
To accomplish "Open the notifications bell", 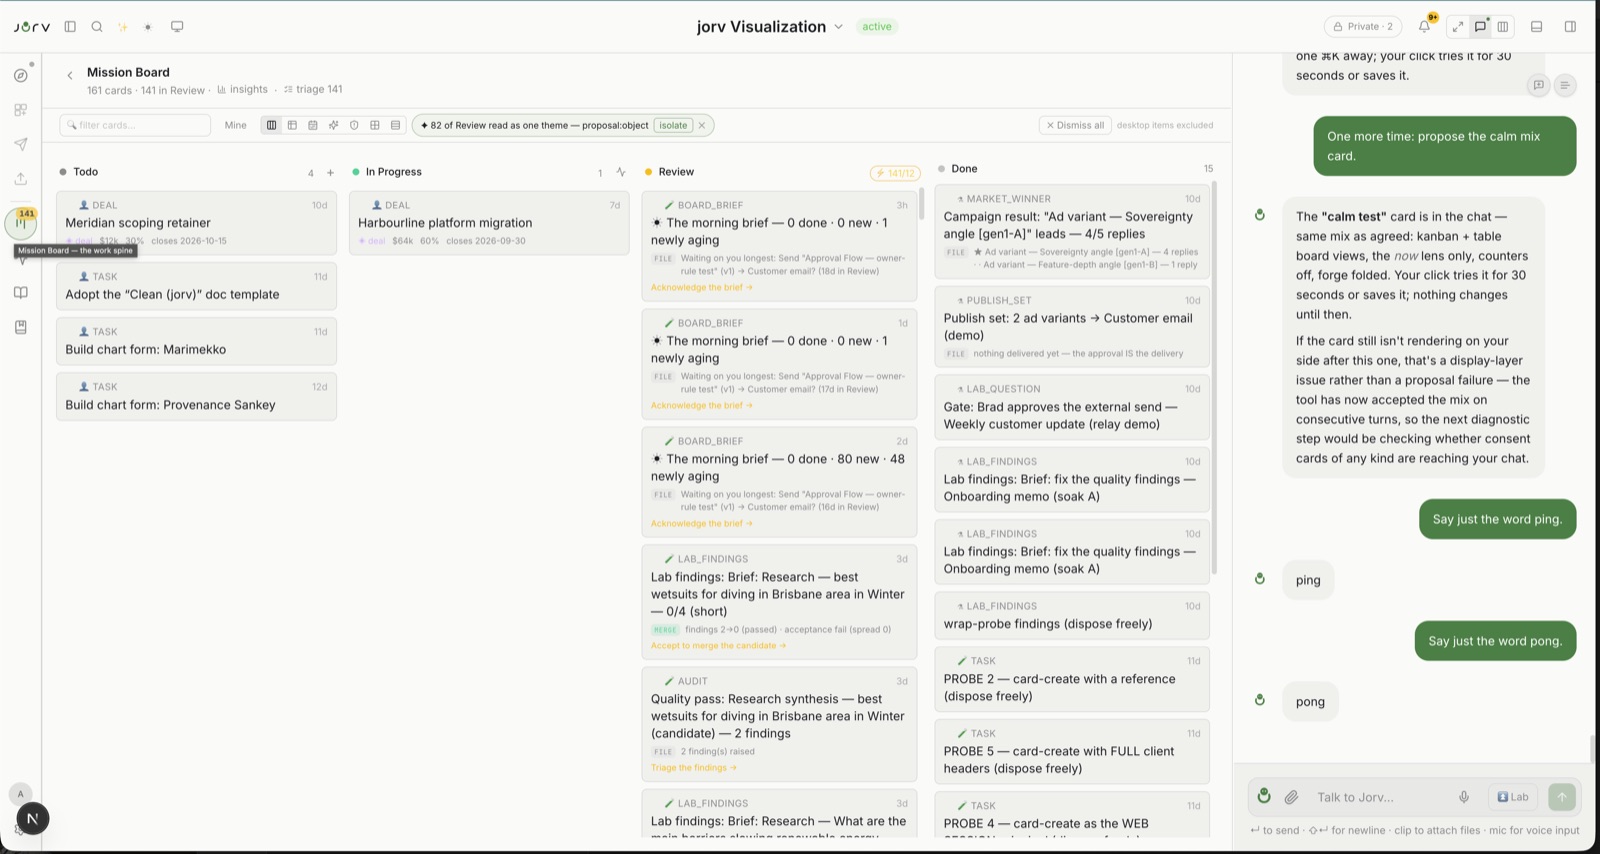I will pos(1424,27).
